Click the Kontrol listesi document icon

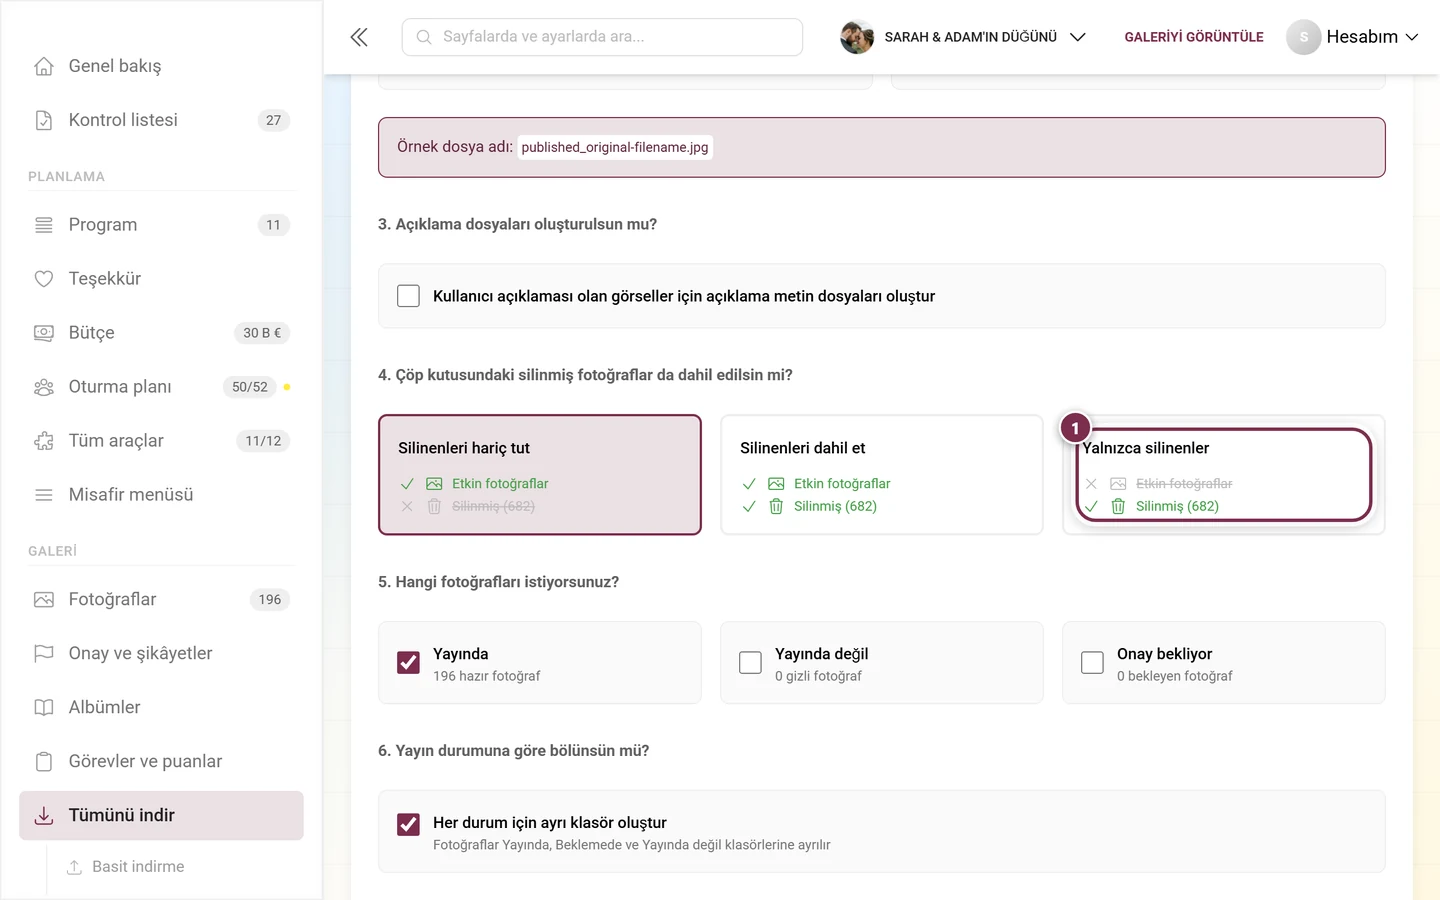(x=44, y=120)
